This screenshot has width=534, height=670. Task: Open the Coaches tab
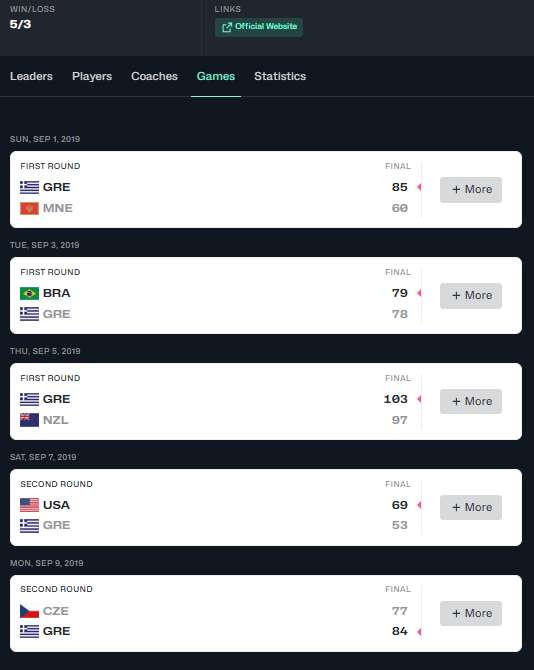coord(154,76)
